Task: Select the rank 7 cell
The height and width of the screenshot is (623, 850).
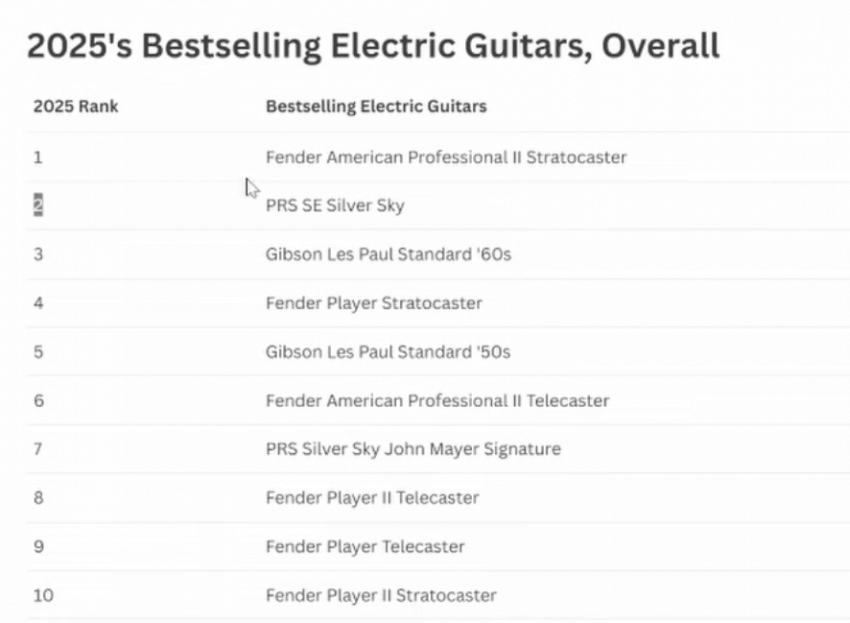Action: [x=38, y=449]
